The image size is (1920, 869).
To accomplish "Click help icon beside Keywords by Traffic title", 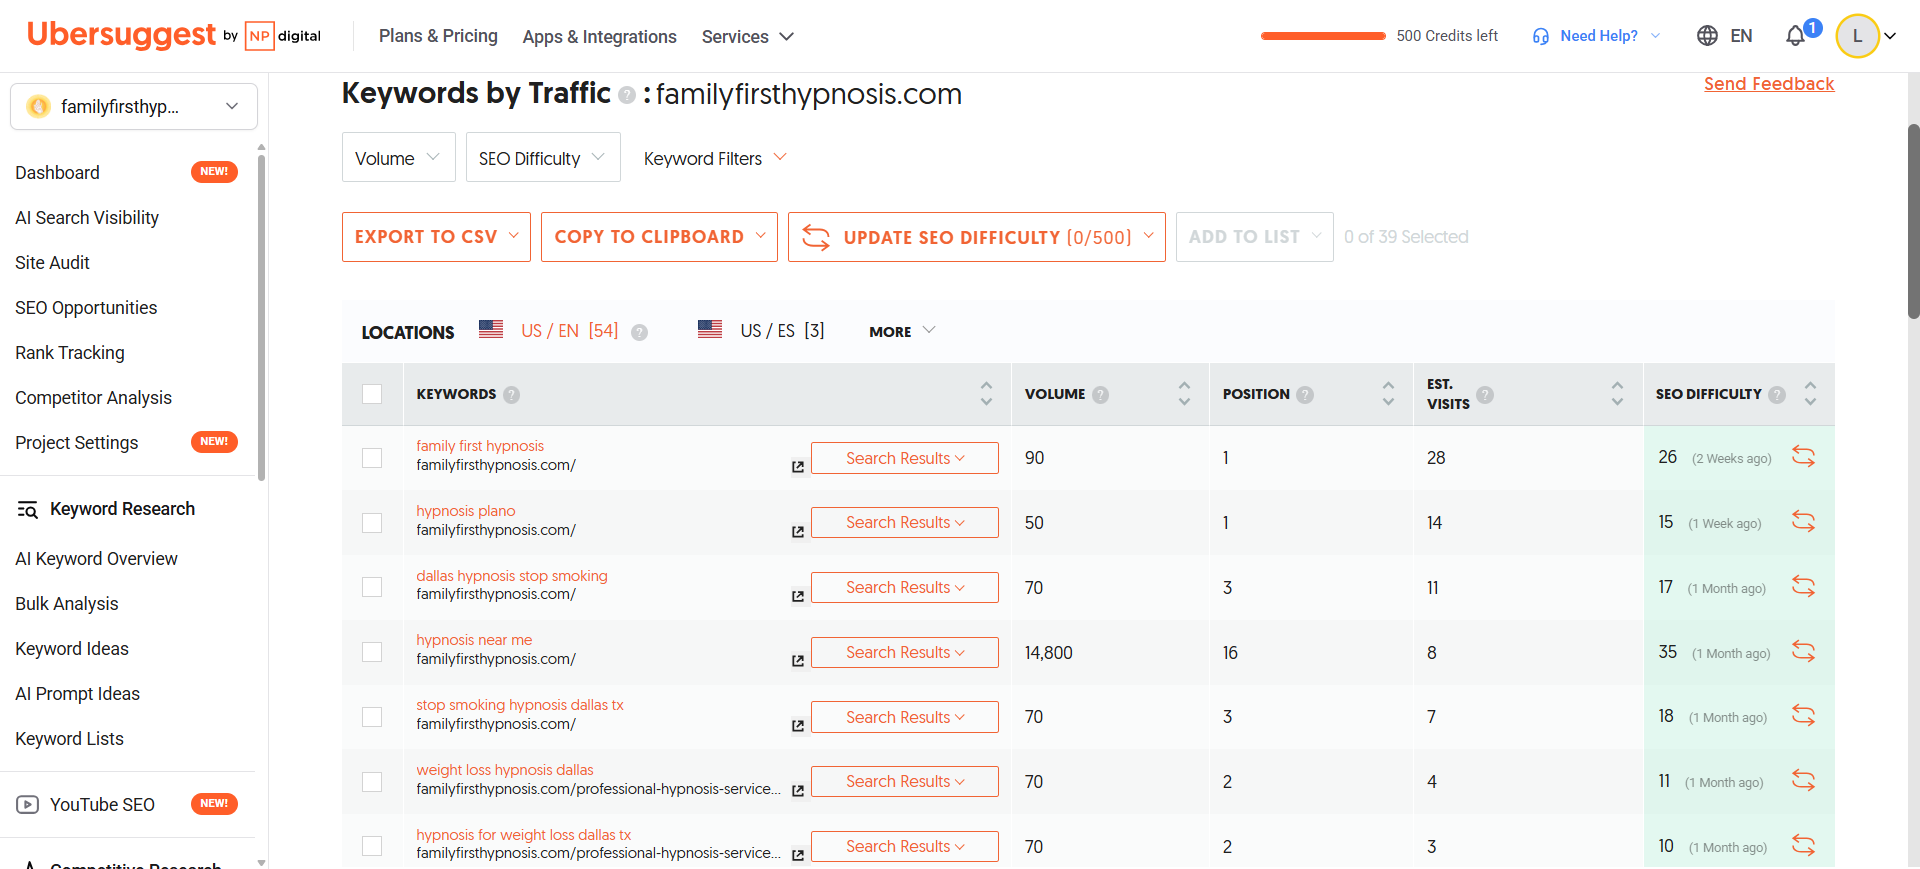I will pyautogui.click(x=627, y=95).
